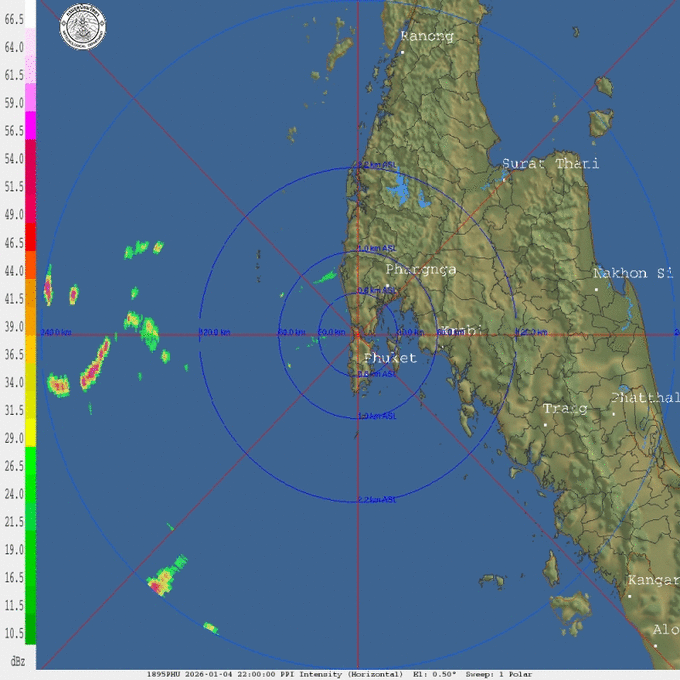Viewport: 680px width, 680px height.
Task: Click the 54.0 legend value
Action: (x=14, y=159)
